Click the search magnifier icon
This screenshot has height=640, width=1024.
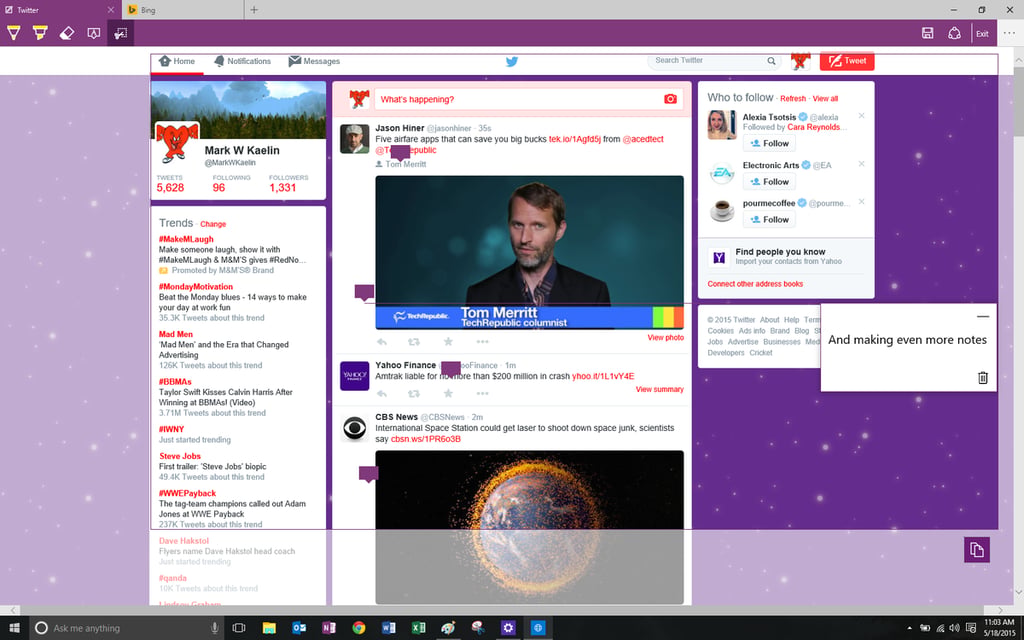[x=771, y=61]
